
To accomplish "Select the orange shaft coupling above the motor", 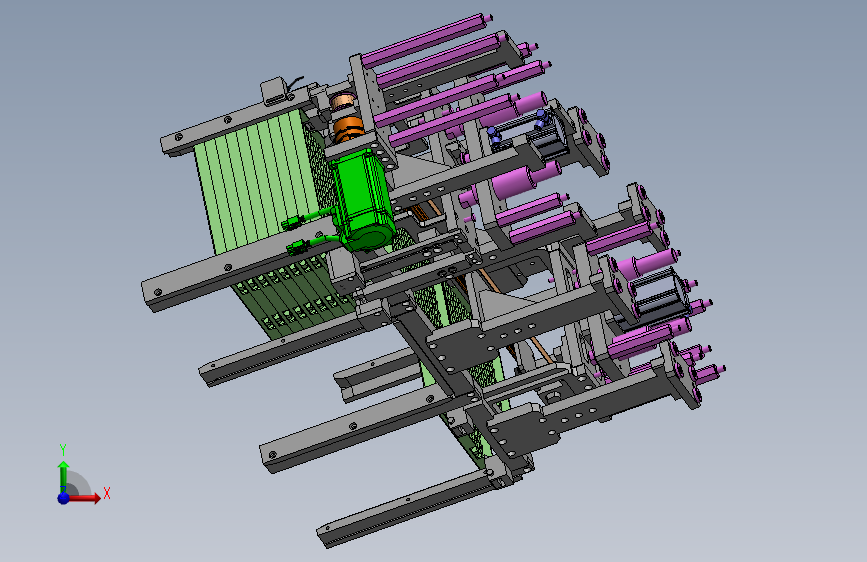I will (x=347, y=128).
